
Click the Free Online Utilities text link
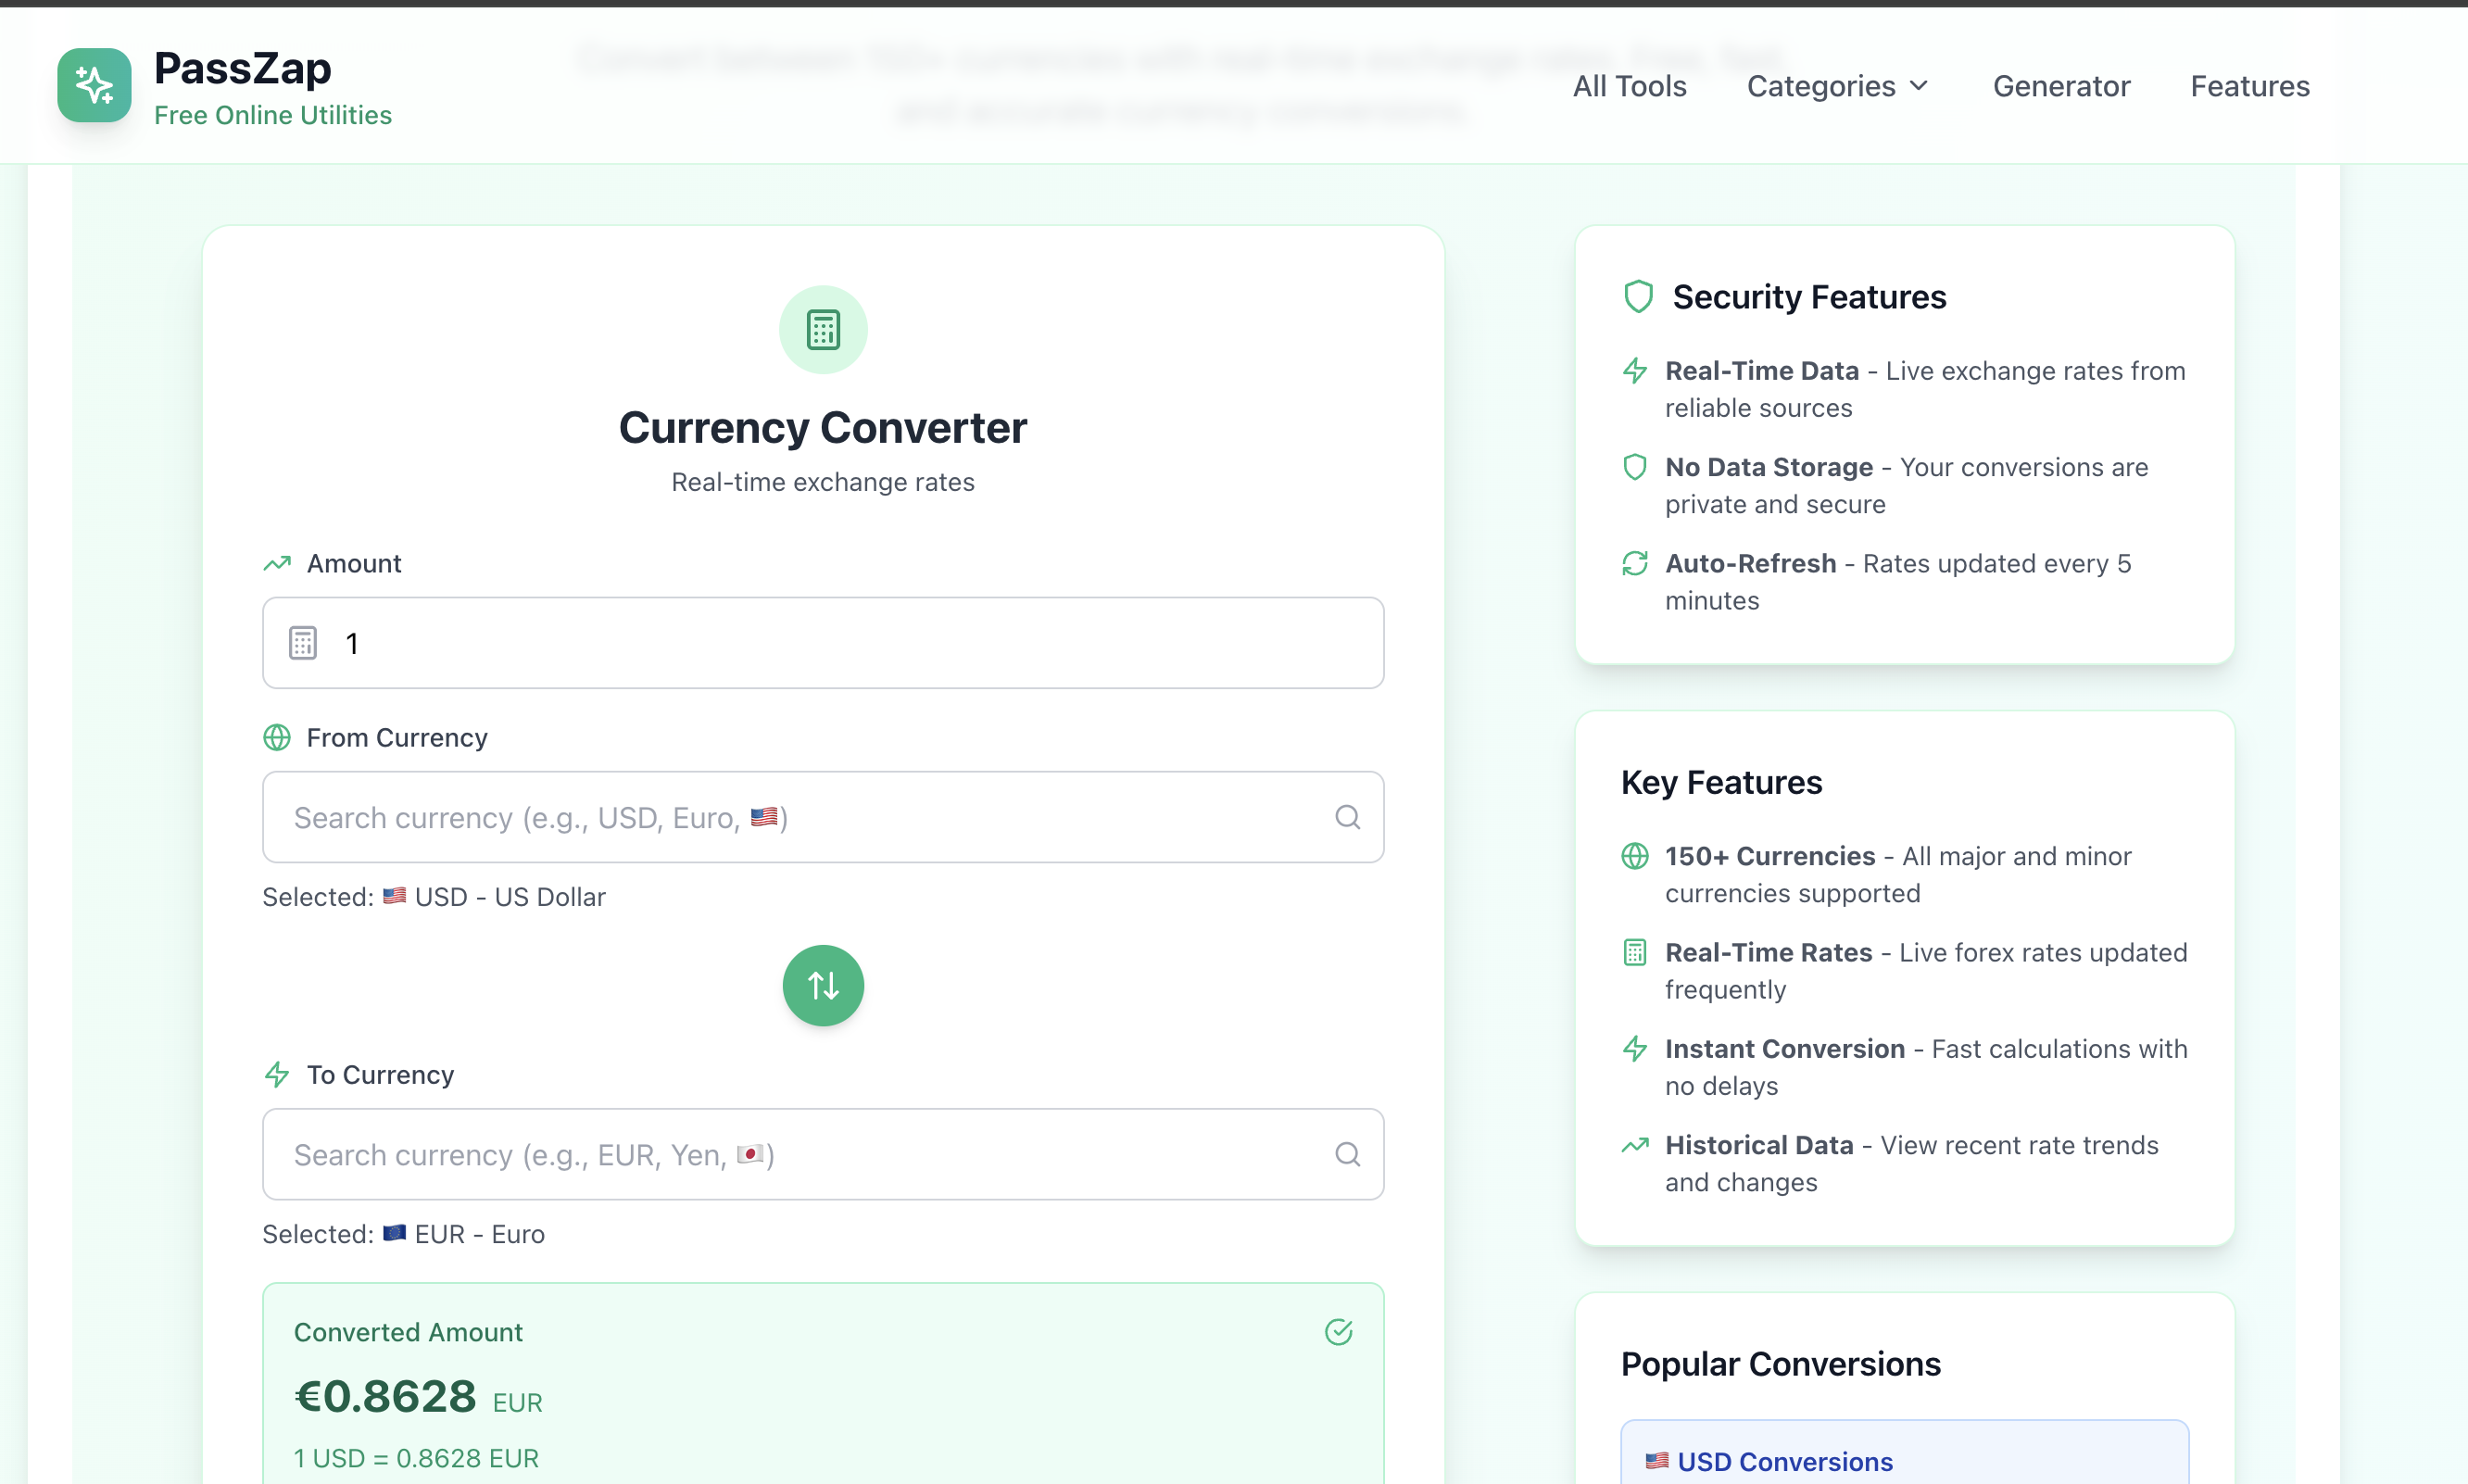click(273, 115)
